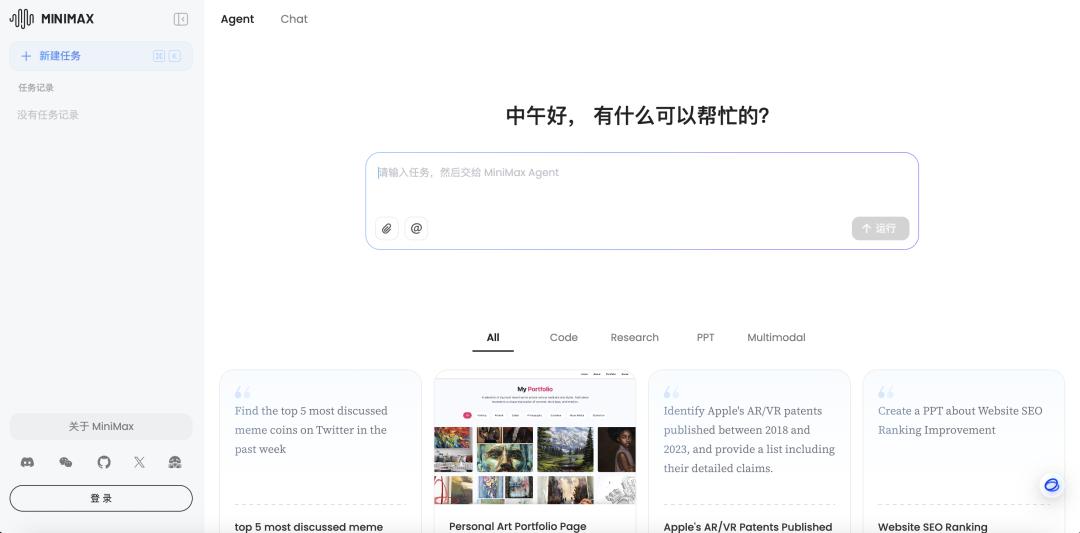Open the Multimodal examples tab

pyautogui.click(x=776, y=337)
